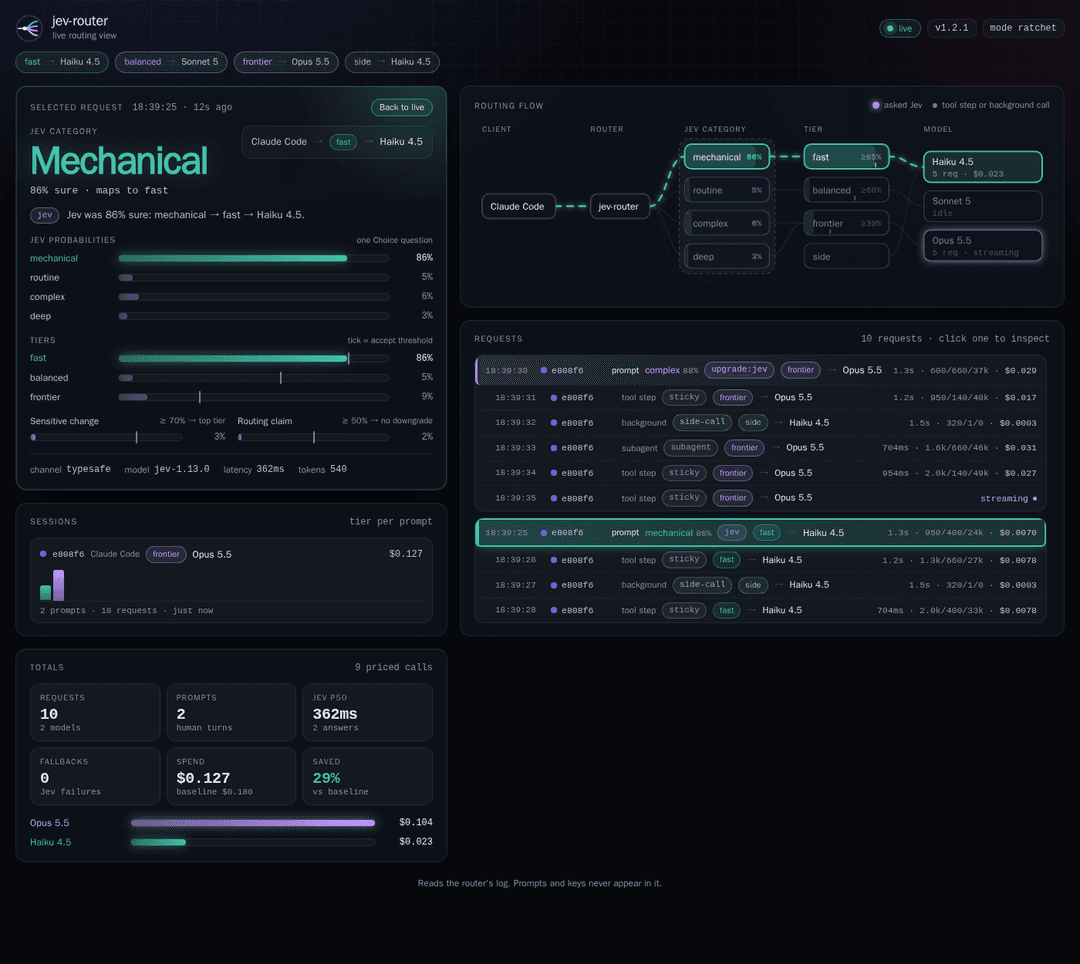This screenshot has height=964, width=1080.
Task: Select the frontier → Opus 5.5 tier chip
Action: pos(286,62)
